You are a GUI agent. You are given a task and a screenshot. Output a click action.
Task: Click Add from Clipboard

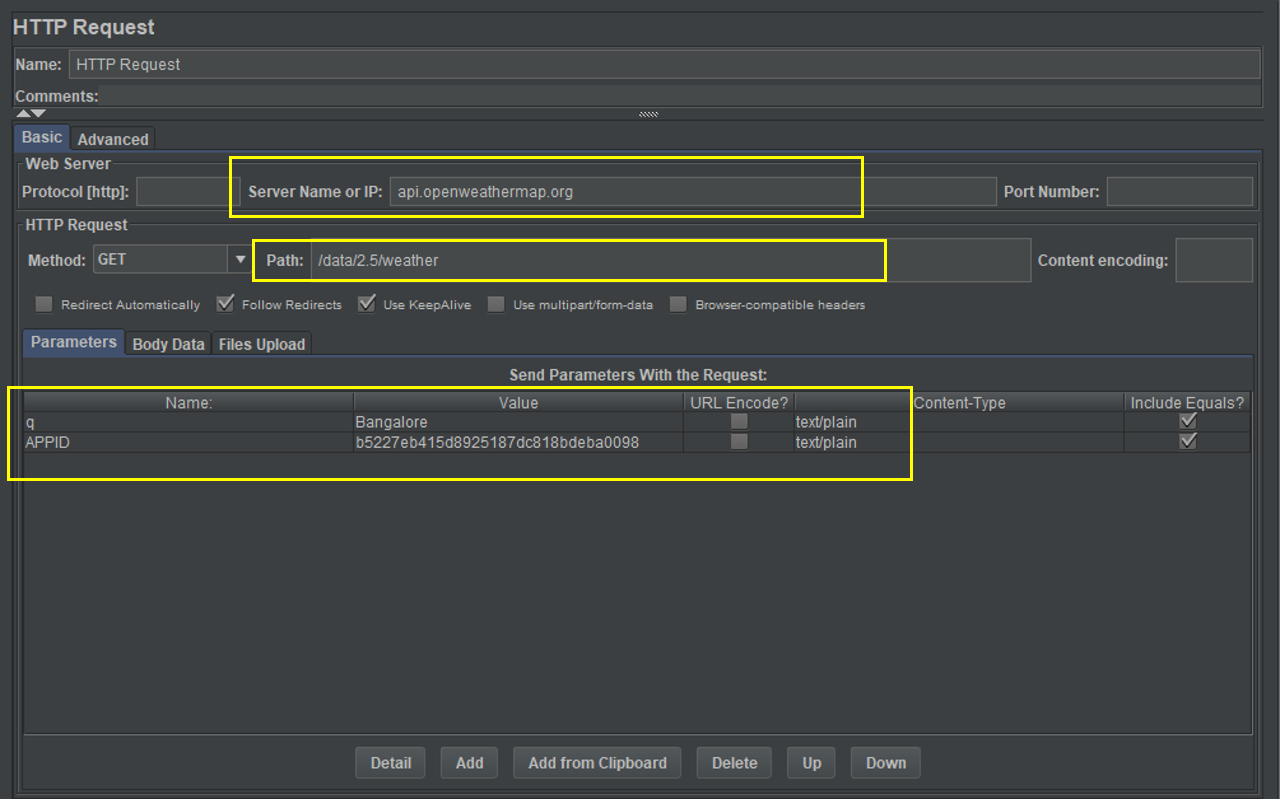tap(597, 762)
